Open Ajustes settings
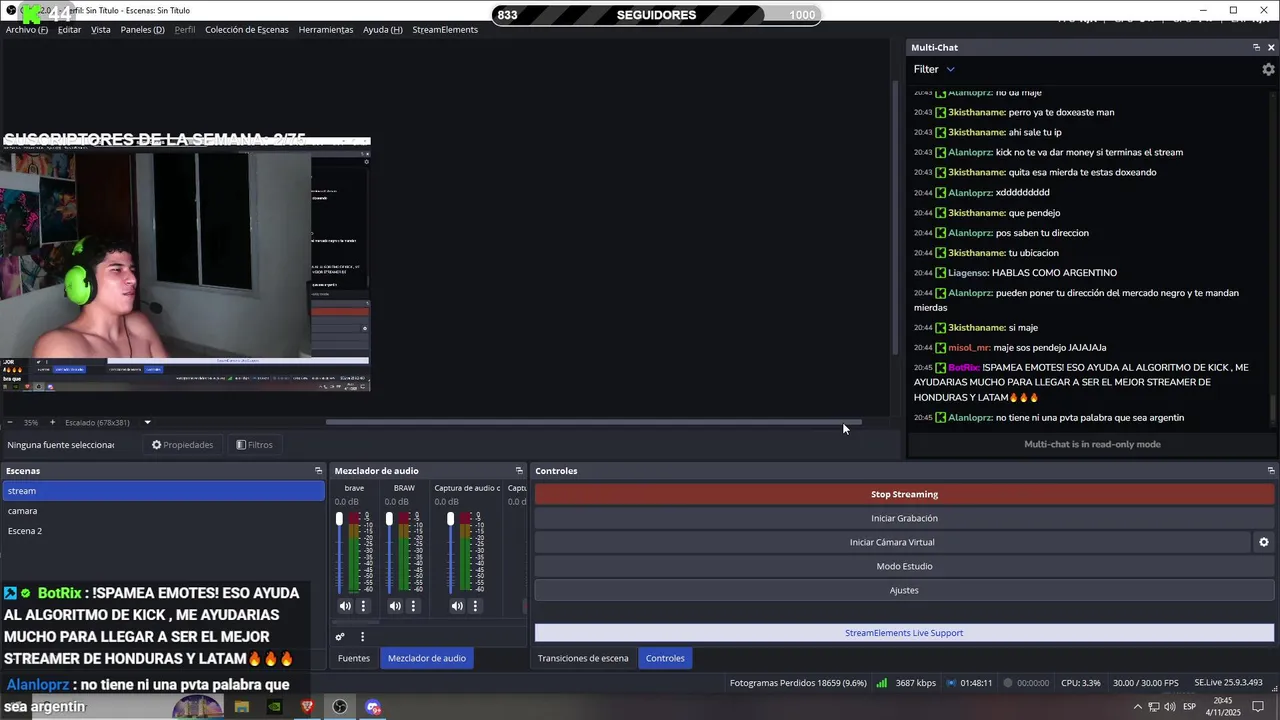1280x720 pixels. [904, 590]
